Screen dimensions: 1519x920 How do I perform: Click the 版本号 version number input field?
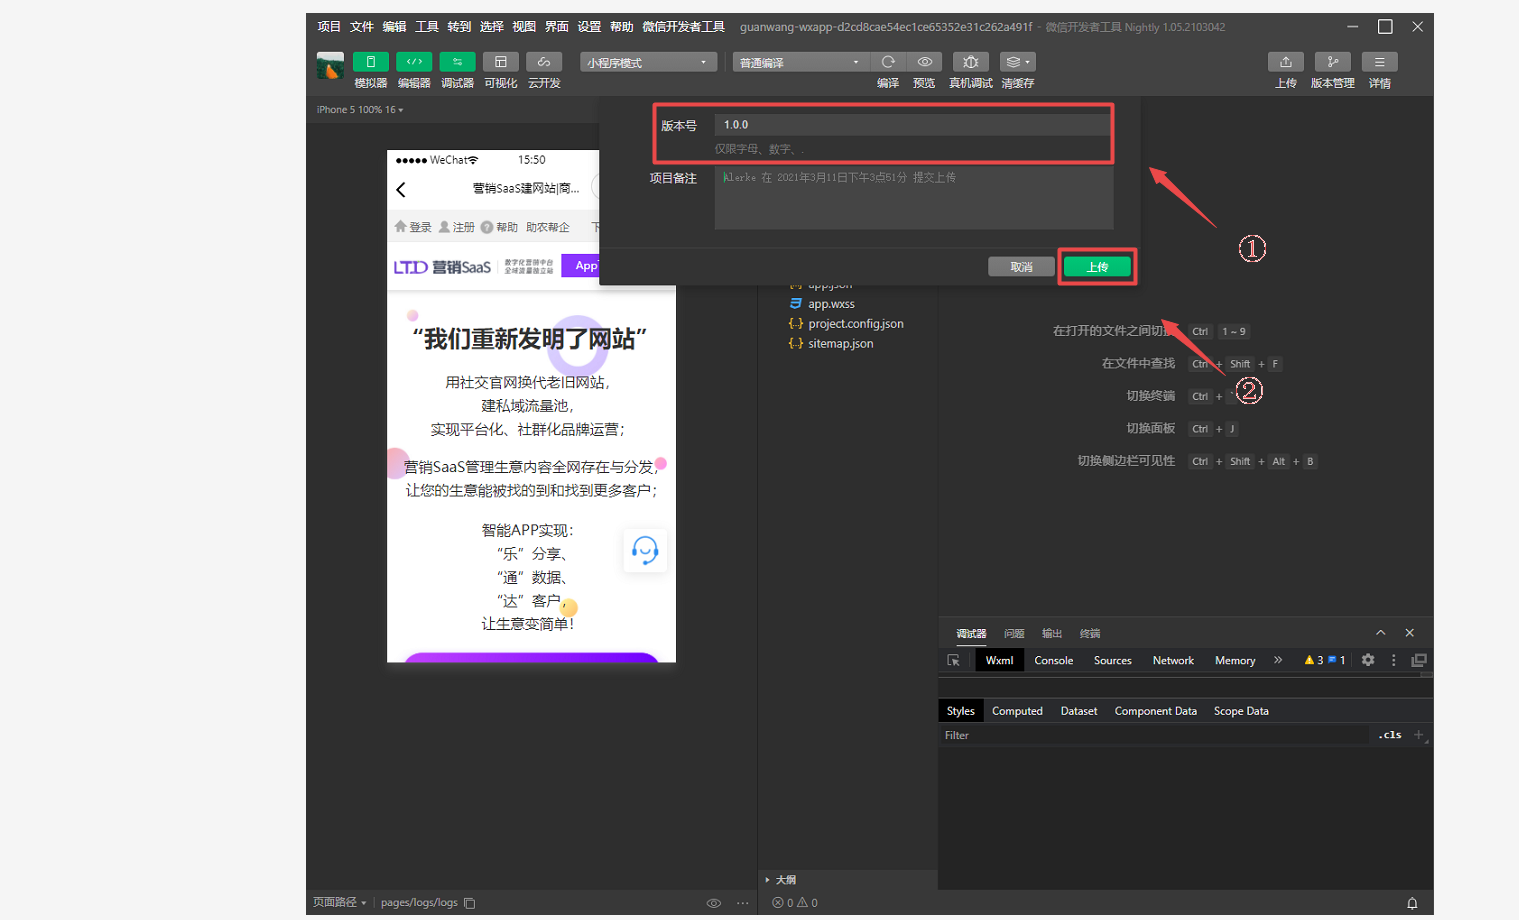point(912,125)
